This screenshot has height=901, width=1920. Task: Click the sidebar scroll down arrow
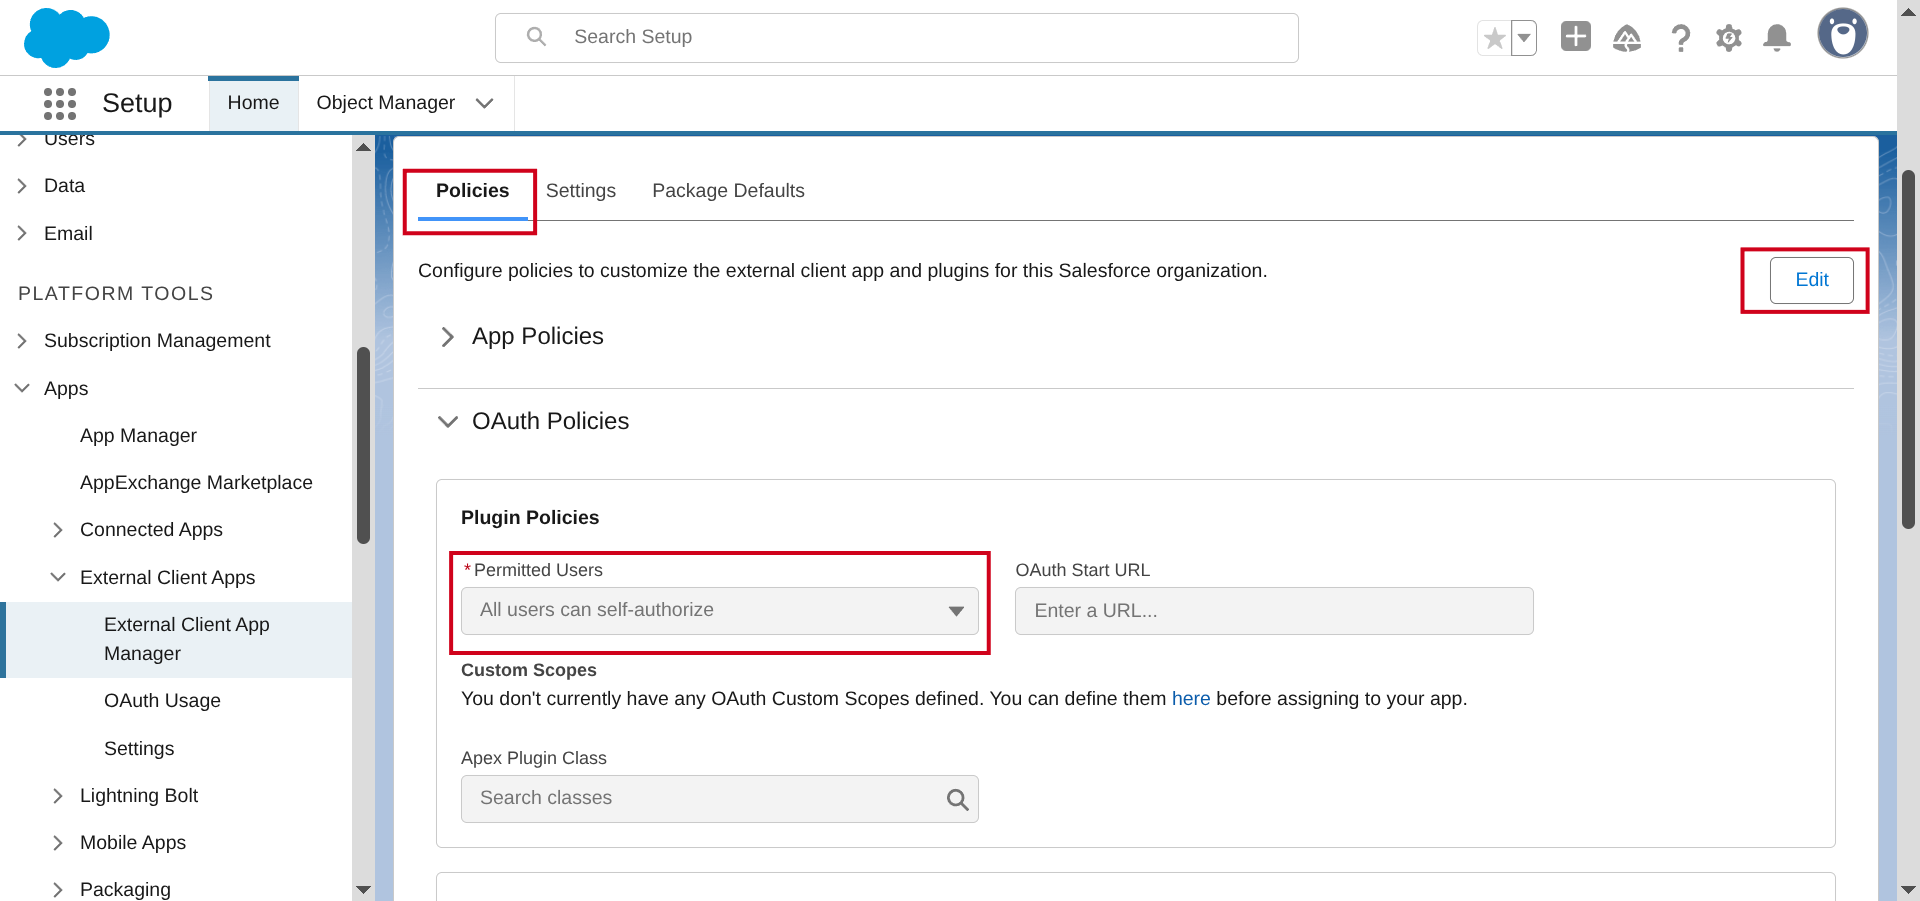[x=363, y=889]
